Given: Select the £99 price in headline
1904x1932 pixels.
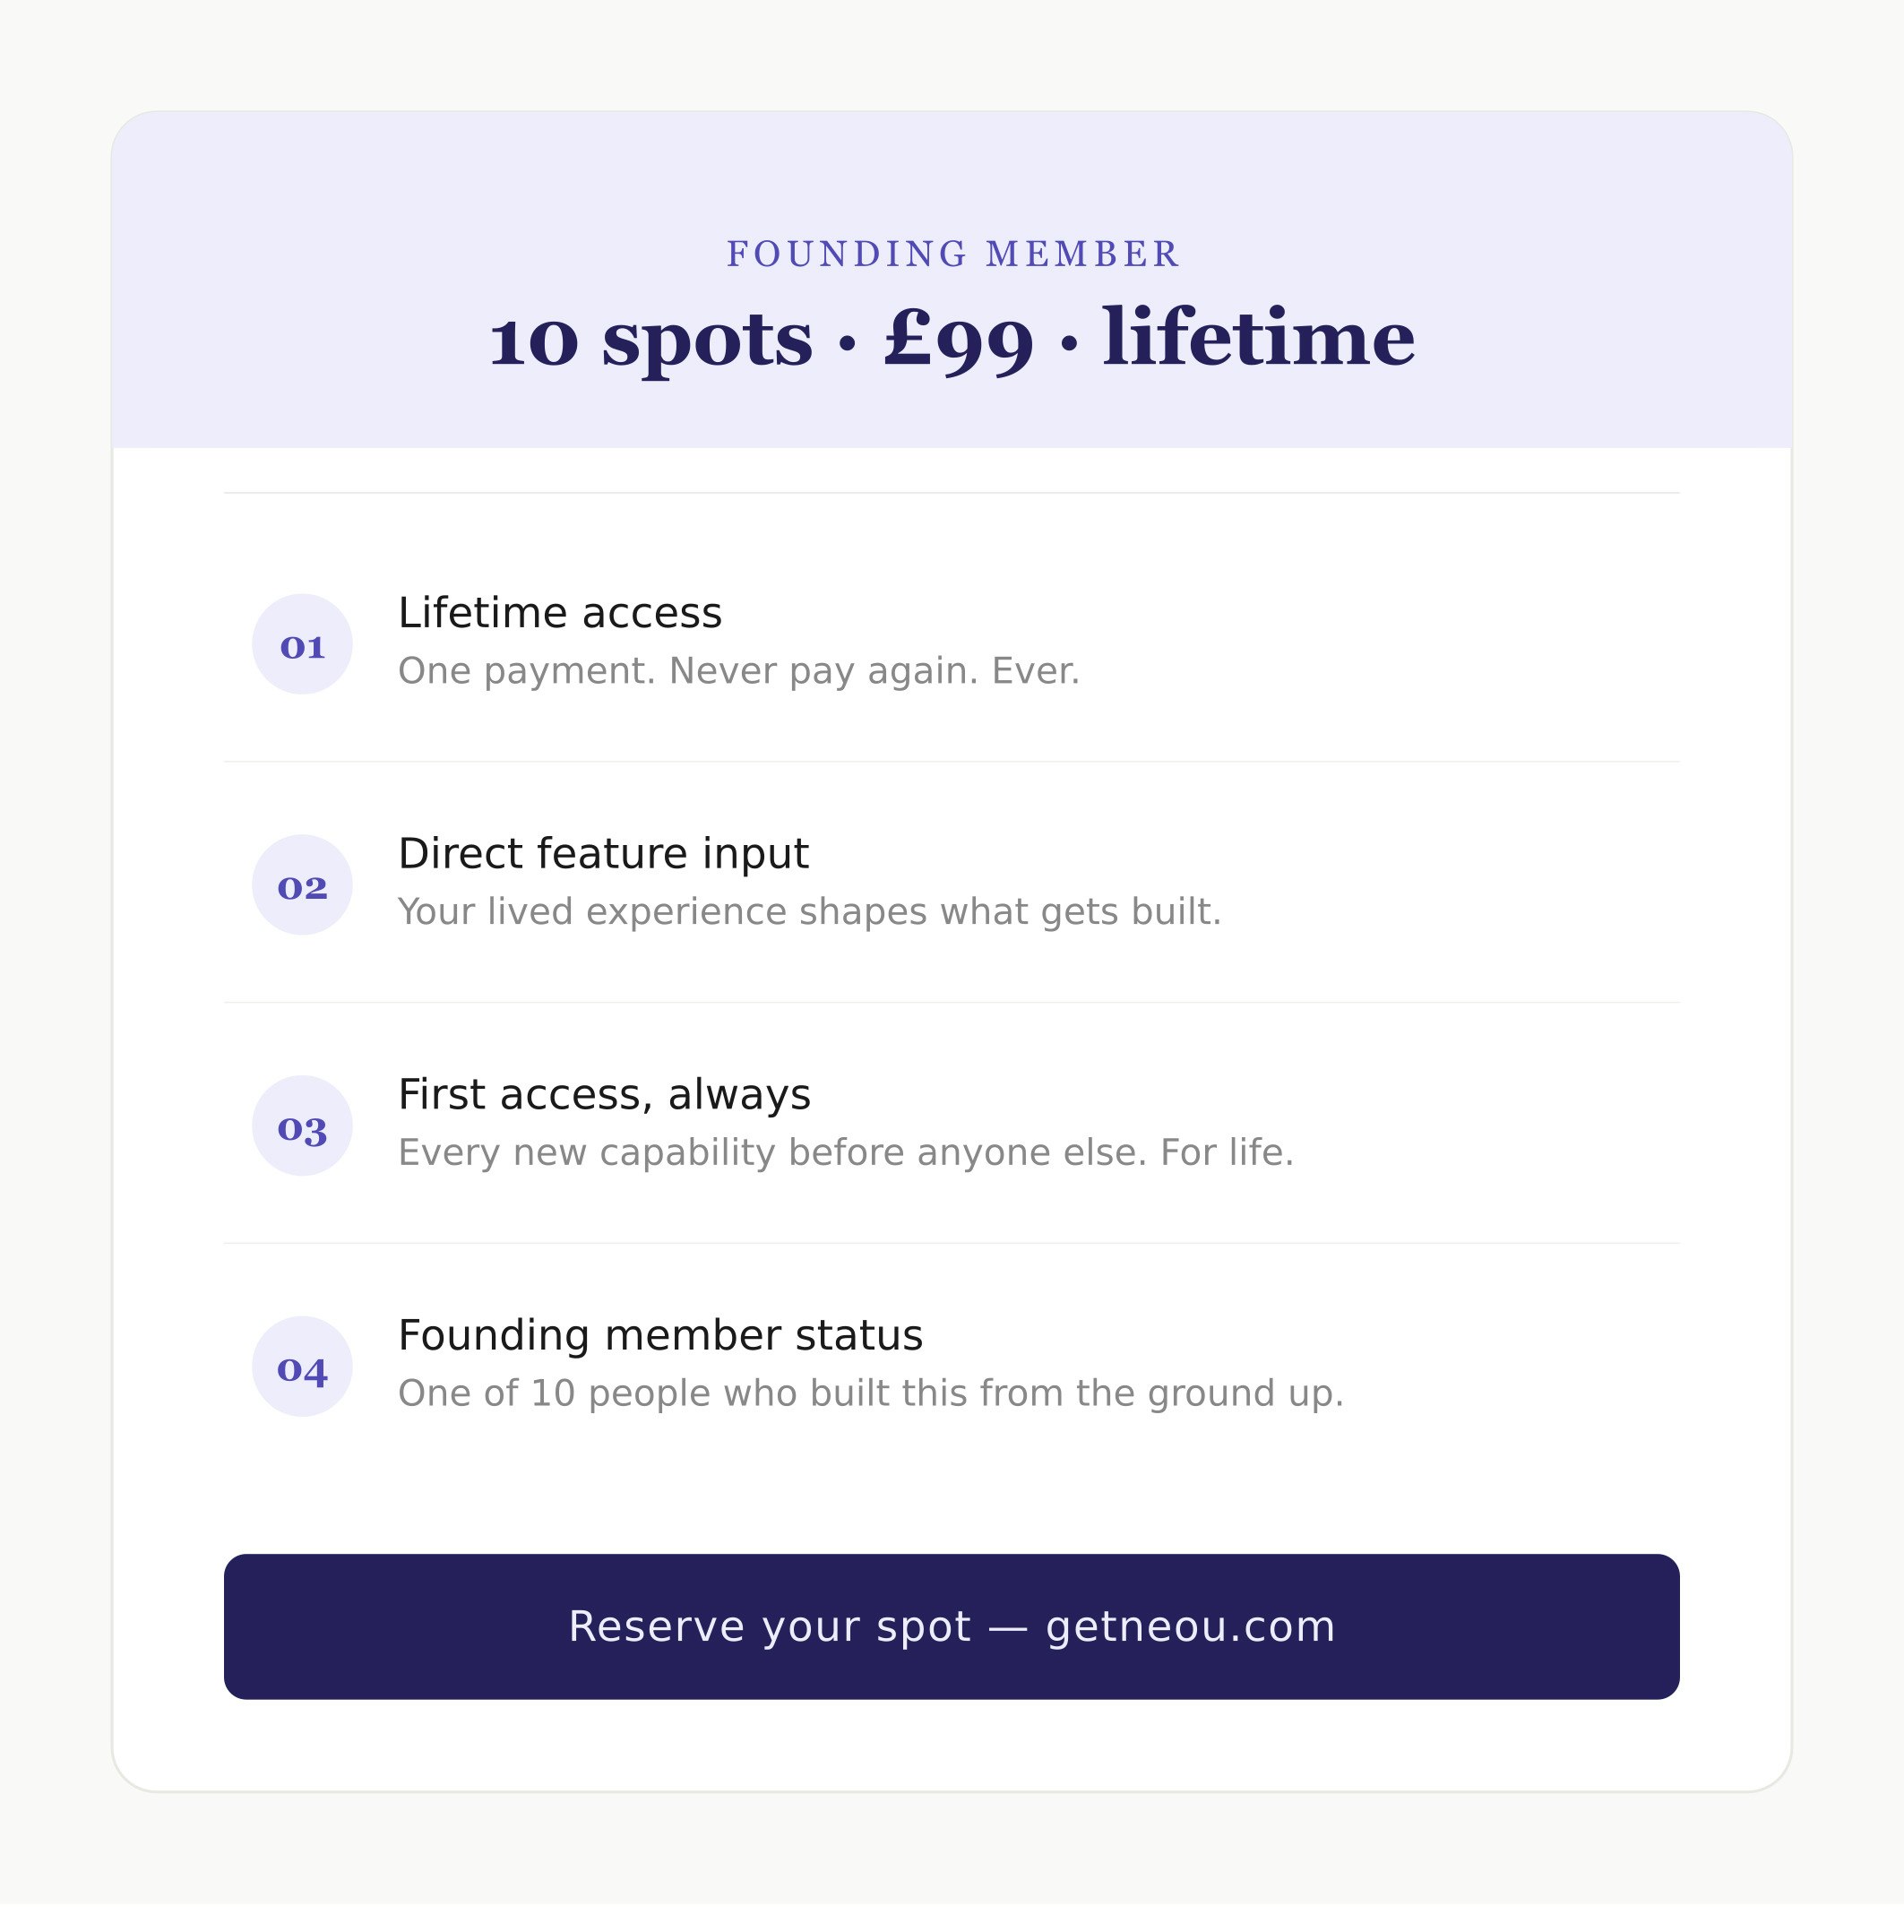Looking at the screenshot, I should (x=958, y=339).
